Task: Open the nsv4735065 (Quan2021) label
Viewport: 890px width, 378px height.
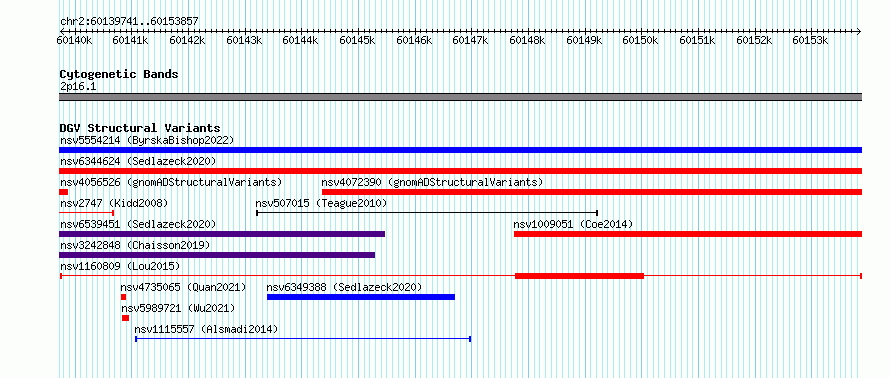Action: [183, 287]
